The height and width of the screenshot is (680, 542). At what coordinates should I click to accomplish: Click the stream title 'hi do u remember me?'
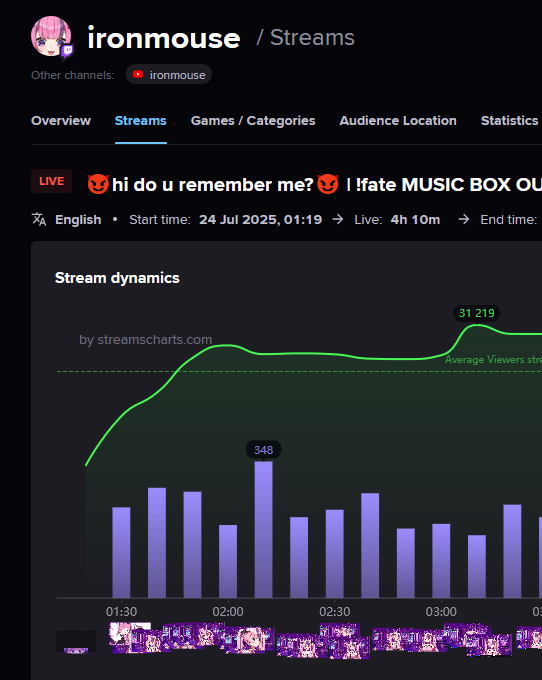pos(212,185)
